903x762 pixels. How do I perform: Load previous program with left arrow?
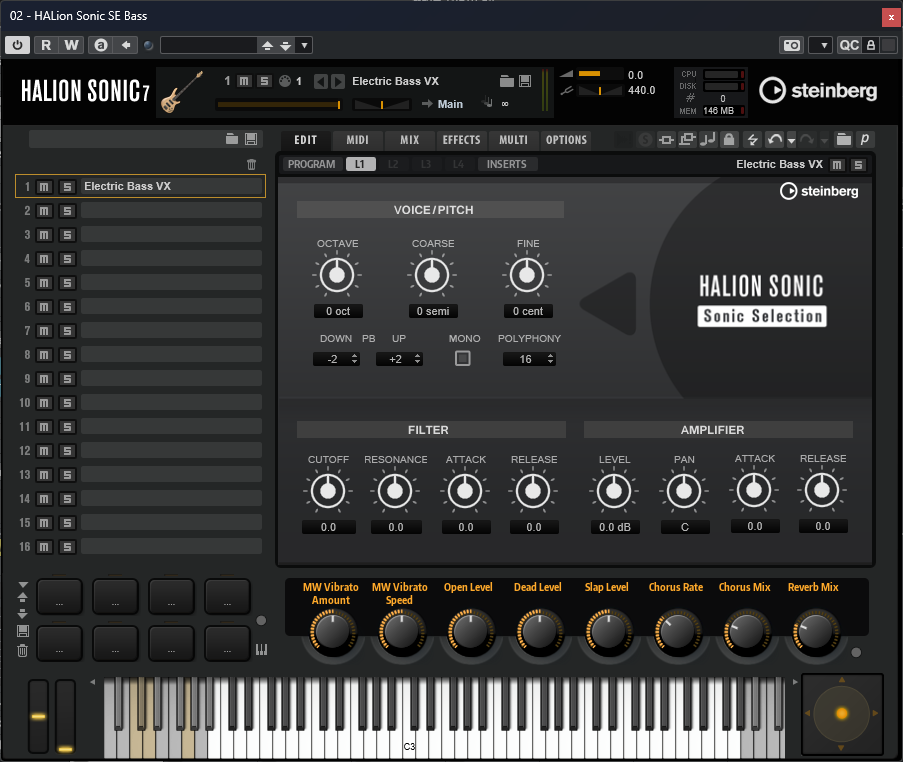(321, 81)
